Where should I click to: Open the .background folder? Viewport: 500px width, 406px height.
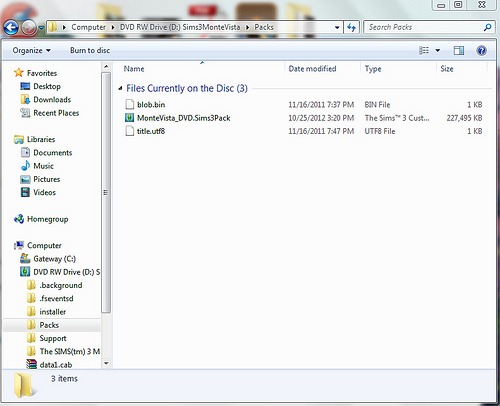(61, 285)
